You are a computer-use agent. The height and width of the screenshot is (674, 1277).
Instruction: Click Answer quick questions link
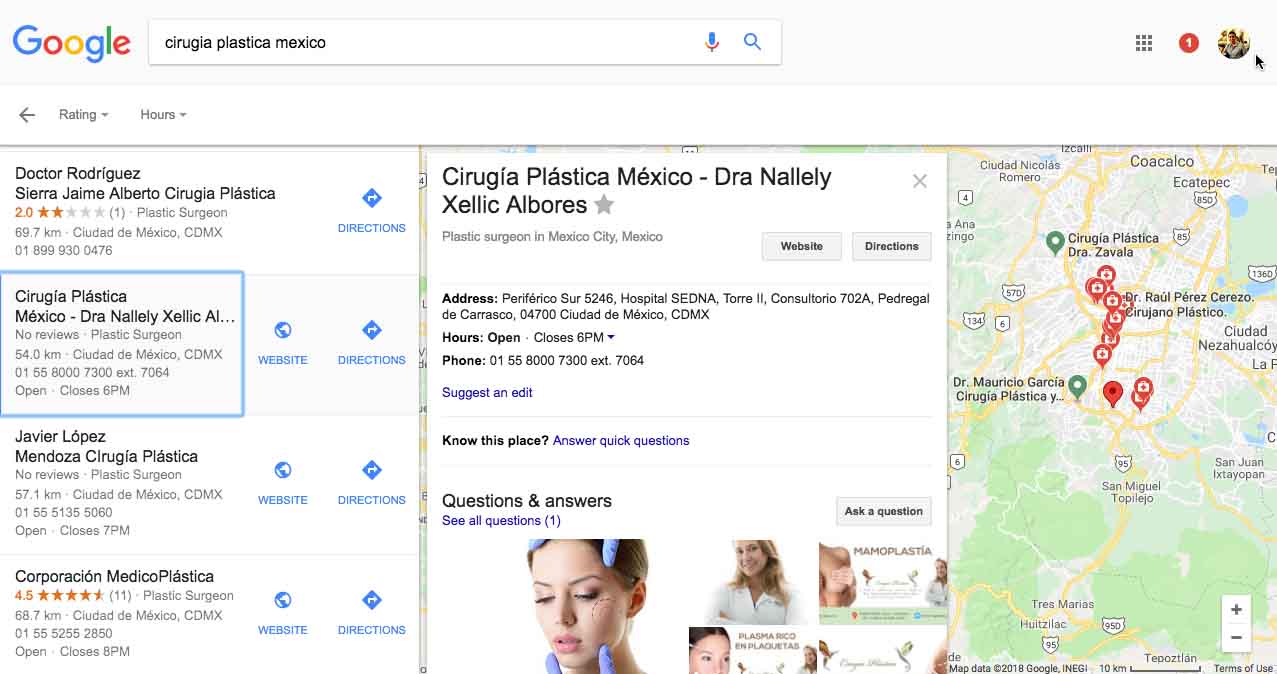pos(621,441)
